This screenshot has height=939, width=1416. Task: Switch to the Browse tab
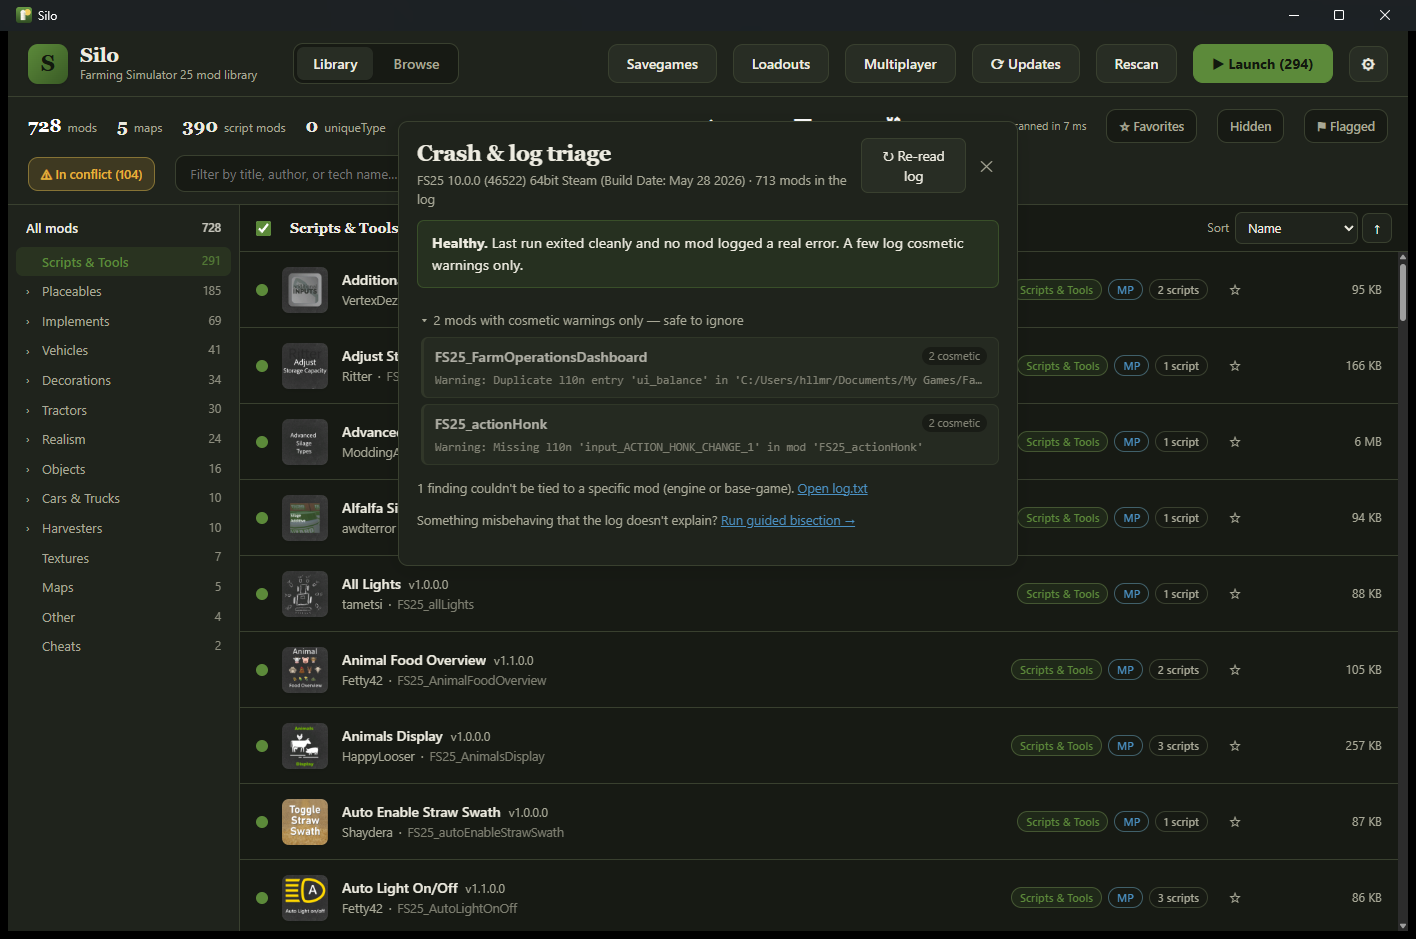coord(416,64)
